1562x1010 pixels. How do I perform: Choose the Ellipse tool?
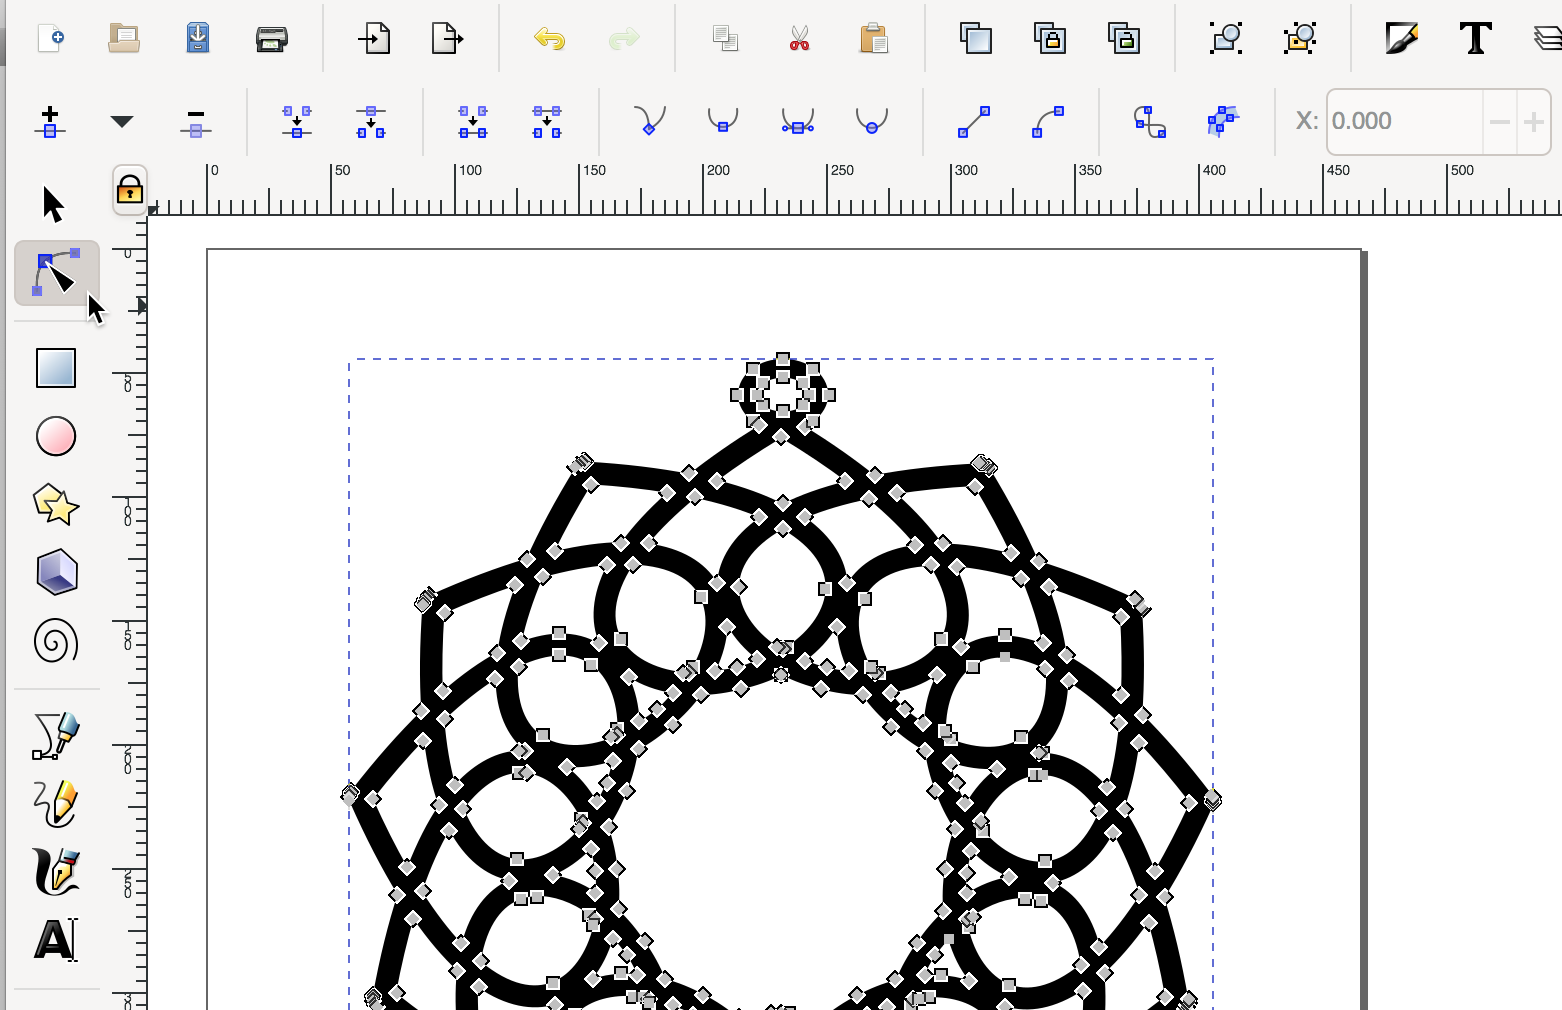56,436
